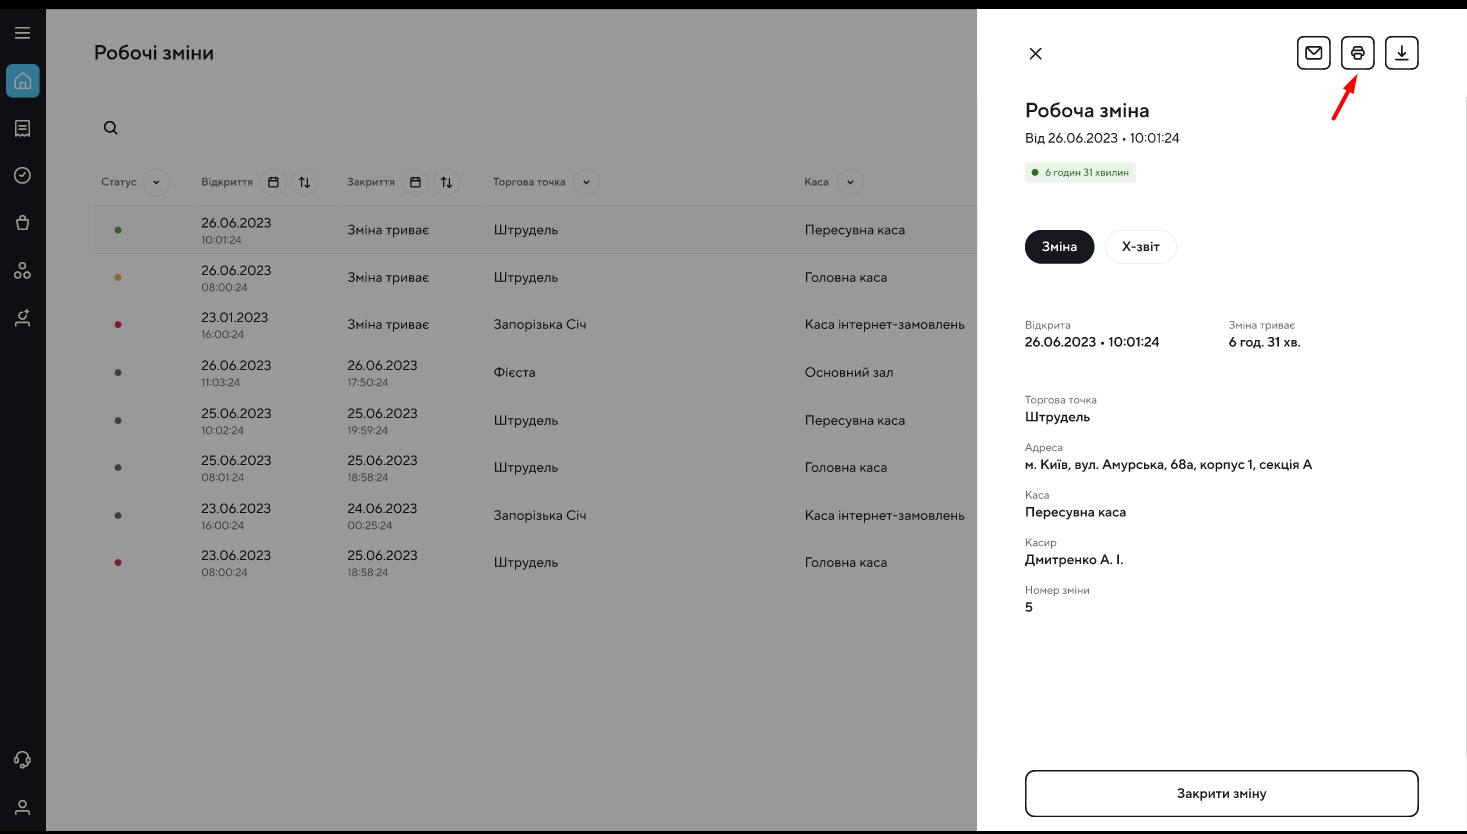Click the search magnifier icon
The image size is (1467, 834).
[x=111, y=128]
